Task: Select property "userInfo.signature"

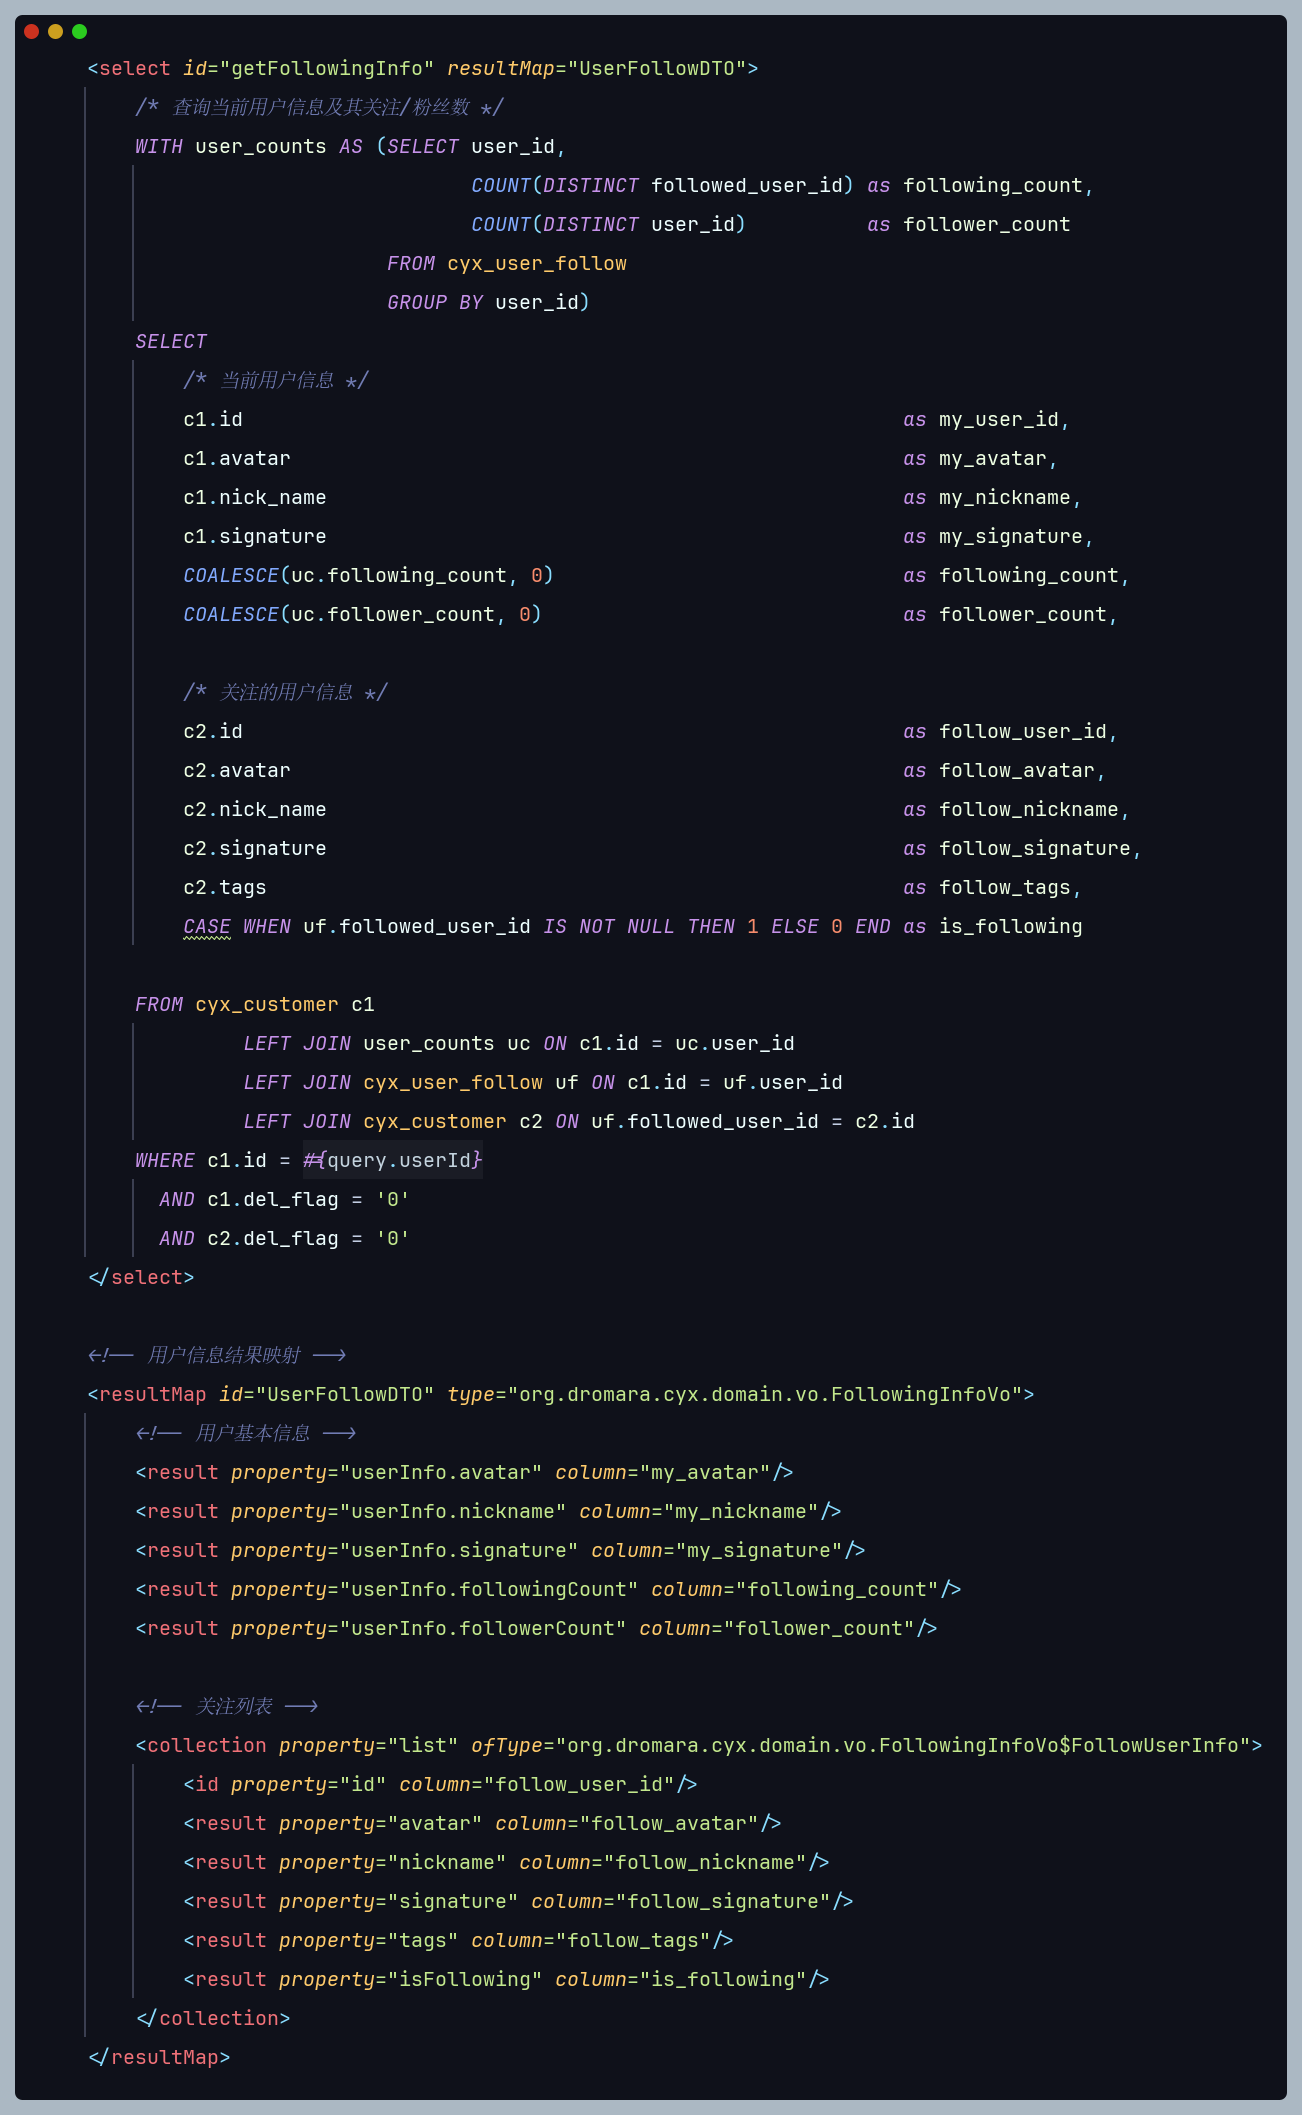Action: point(459,1550)
